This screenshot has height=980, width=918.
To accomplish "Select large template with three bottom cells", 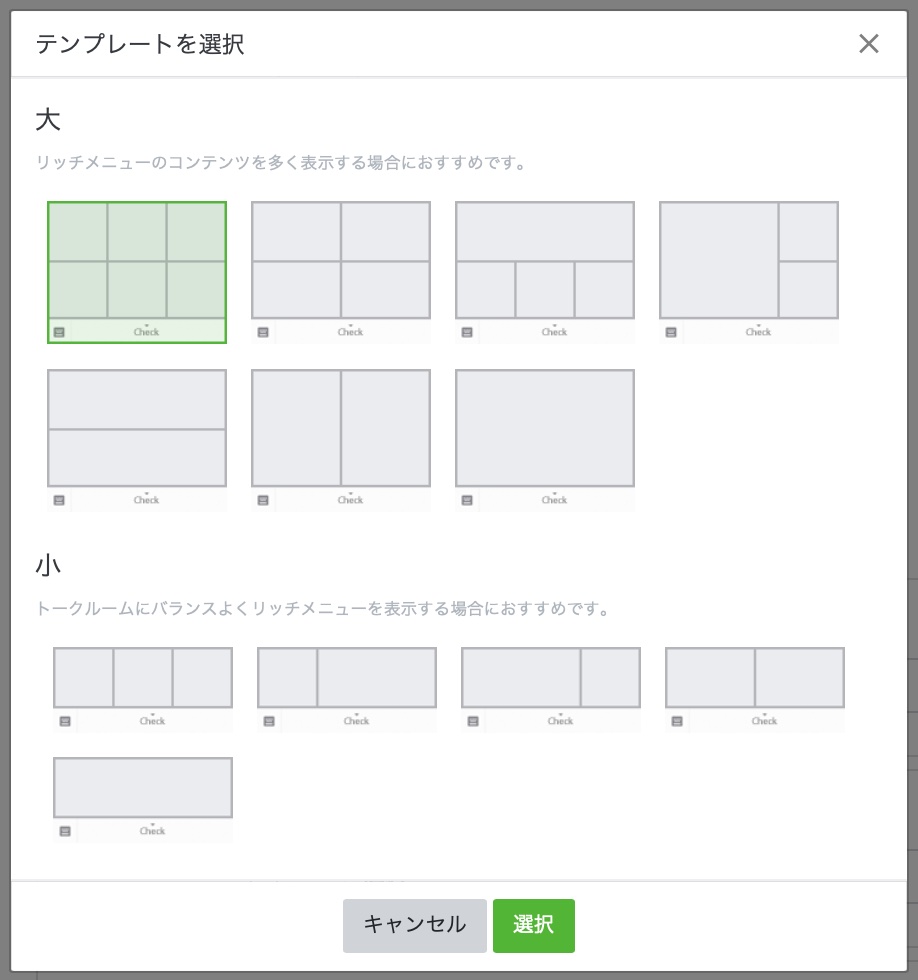I will pyautogui.click(x=545, y=261).
